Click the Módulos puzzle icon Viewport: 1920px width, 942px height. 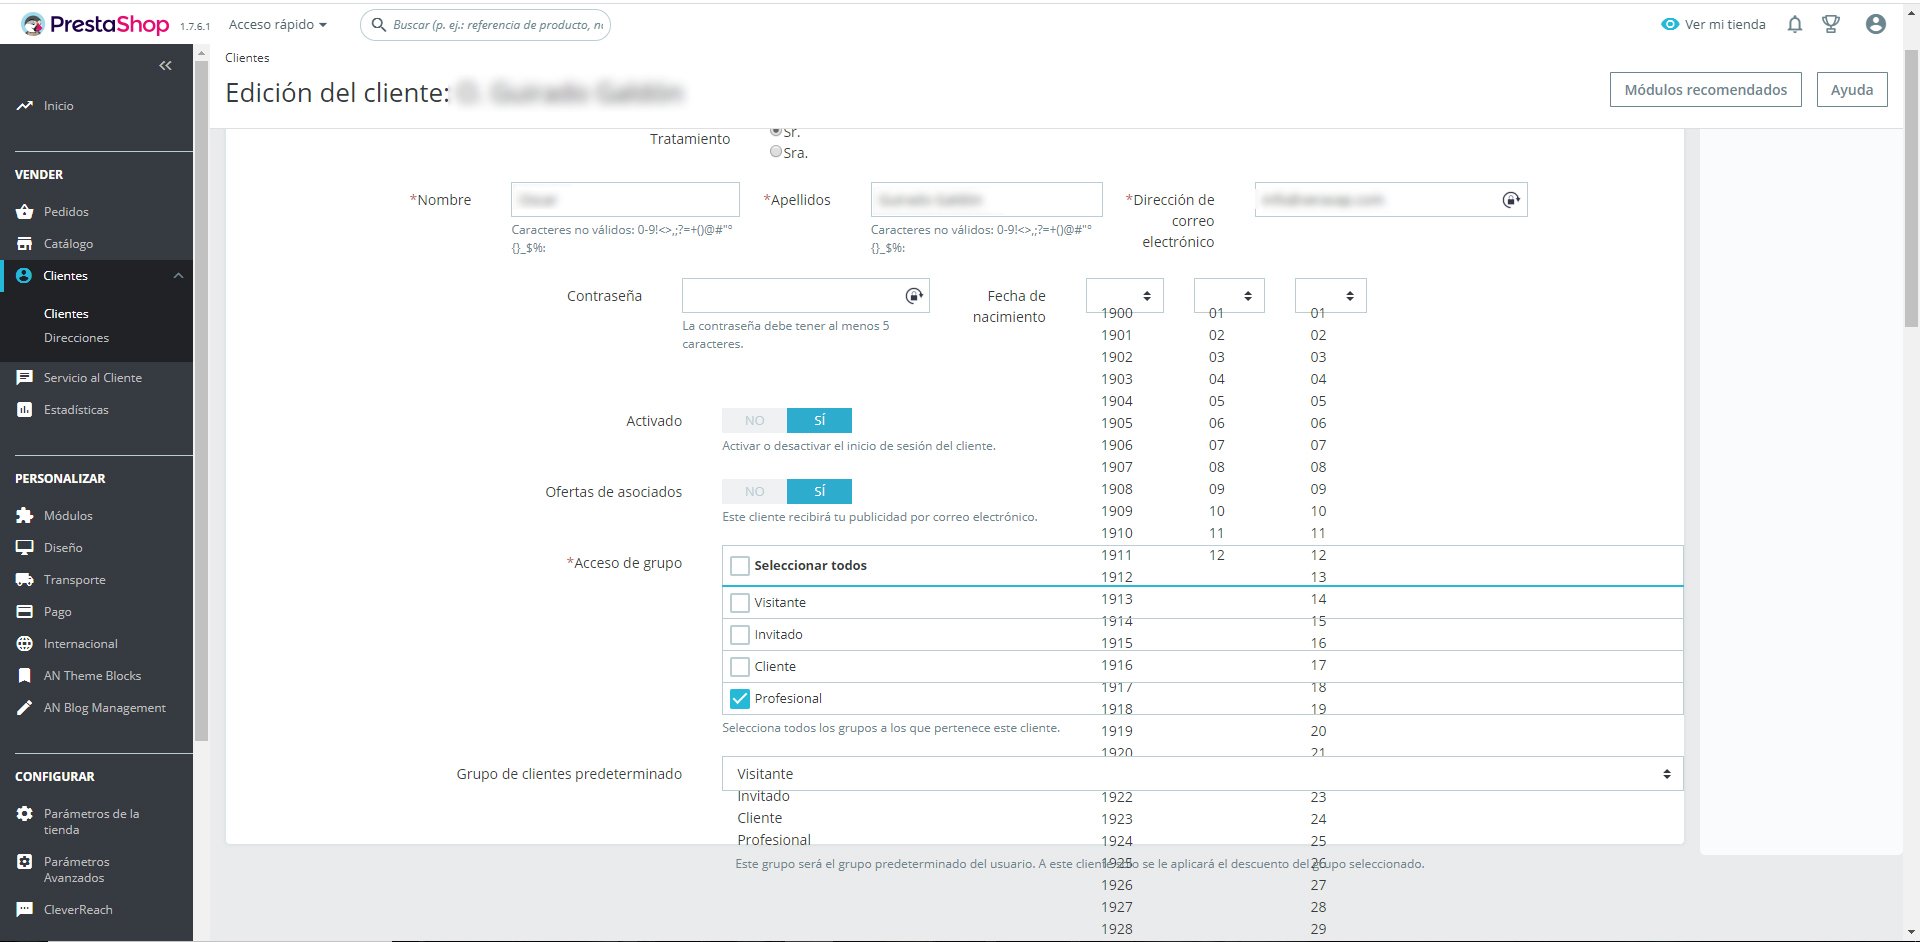24,515
